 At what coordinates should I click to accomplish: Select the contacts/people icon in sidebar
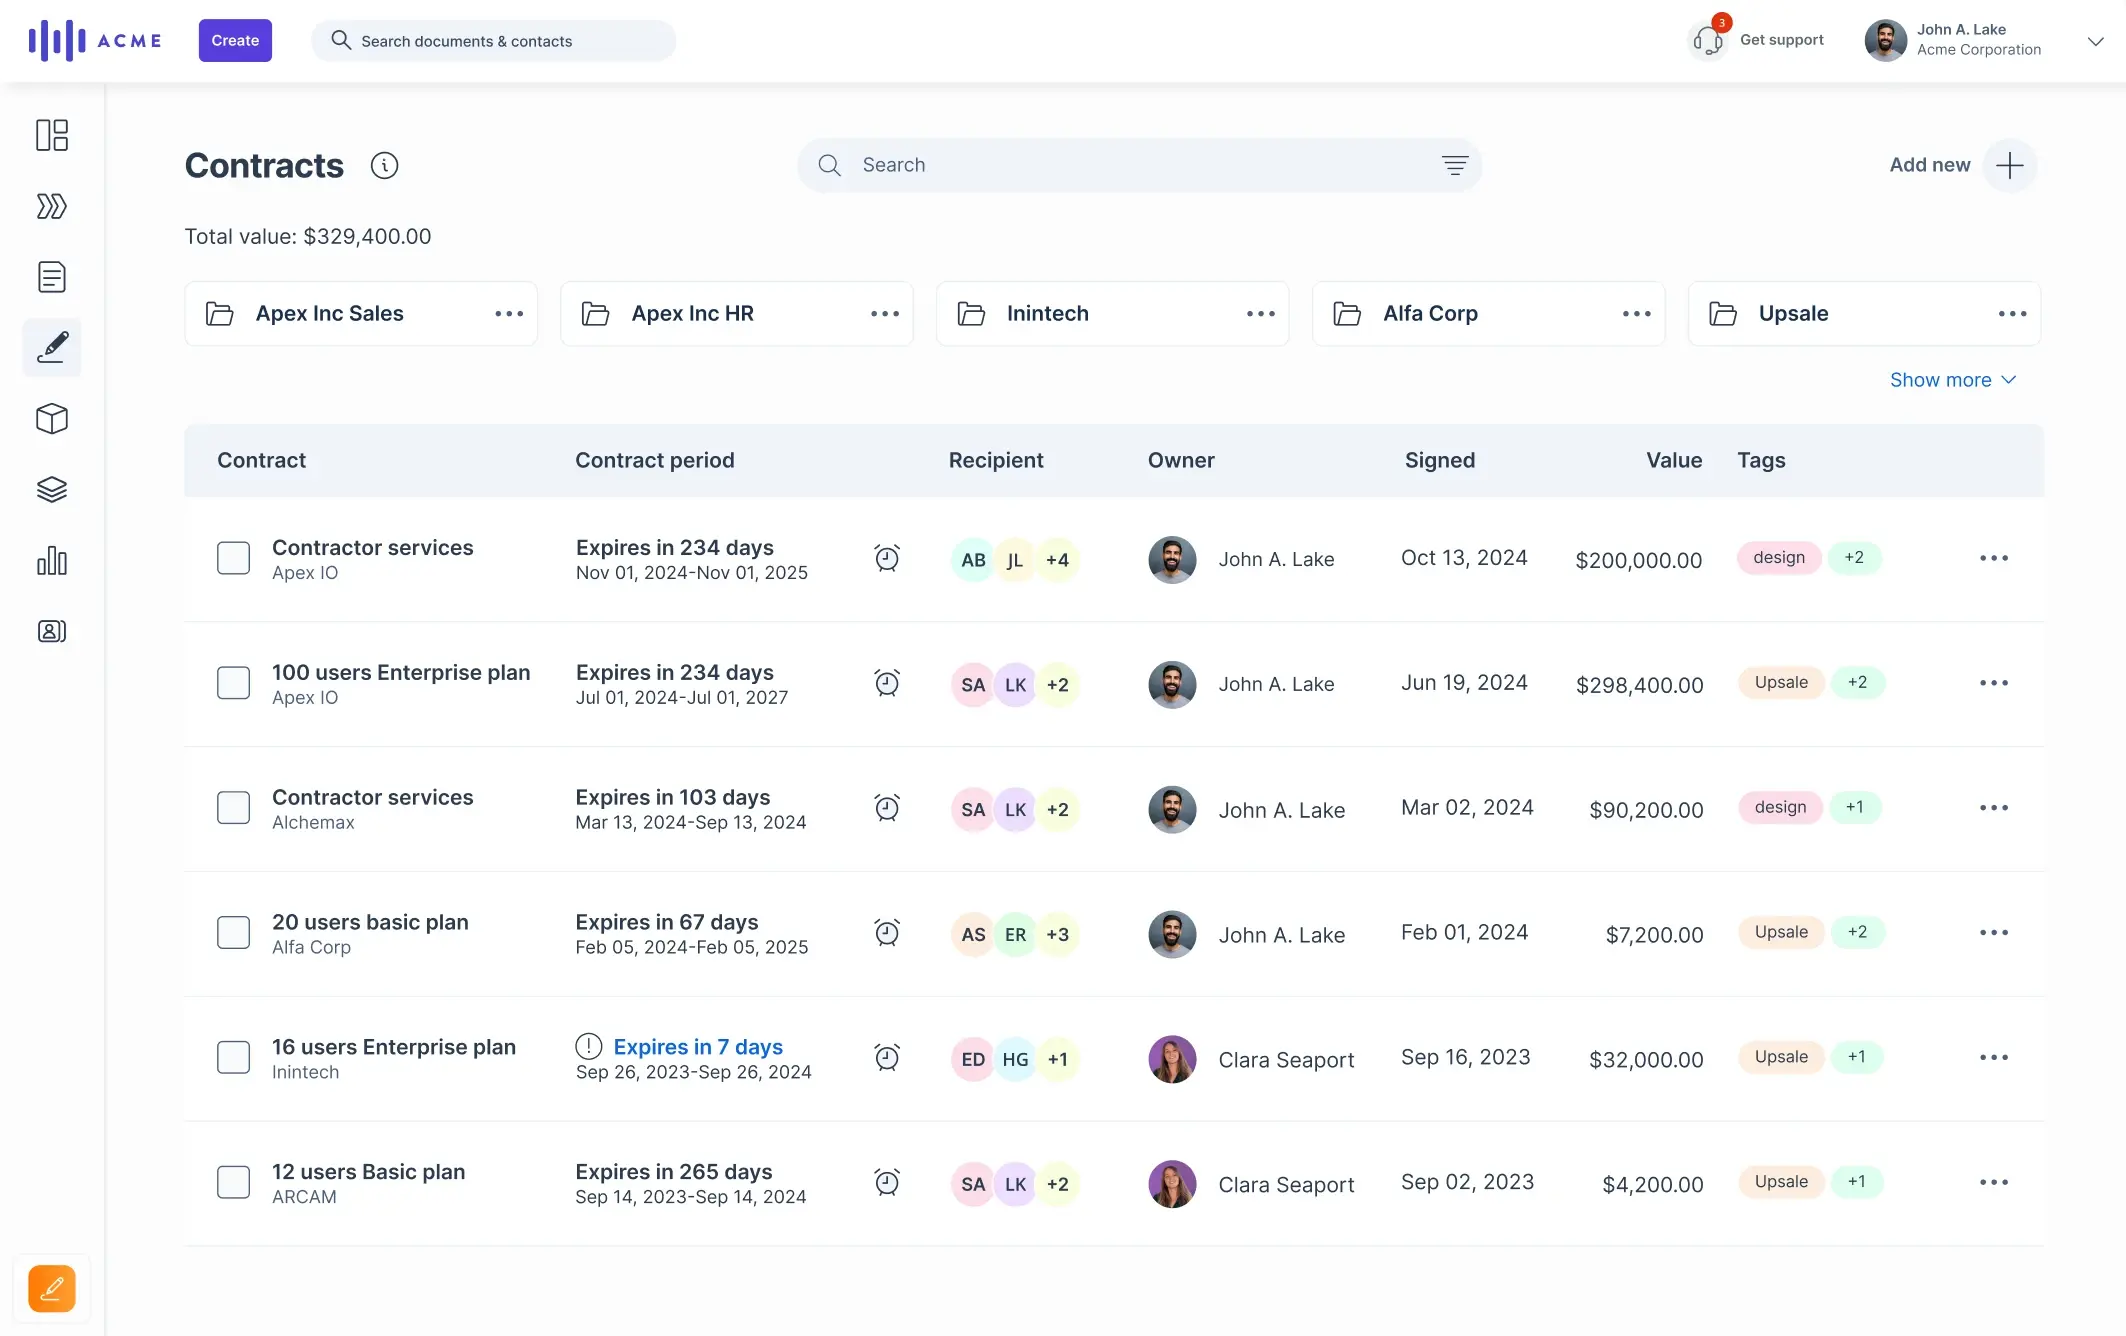point(52,631)
